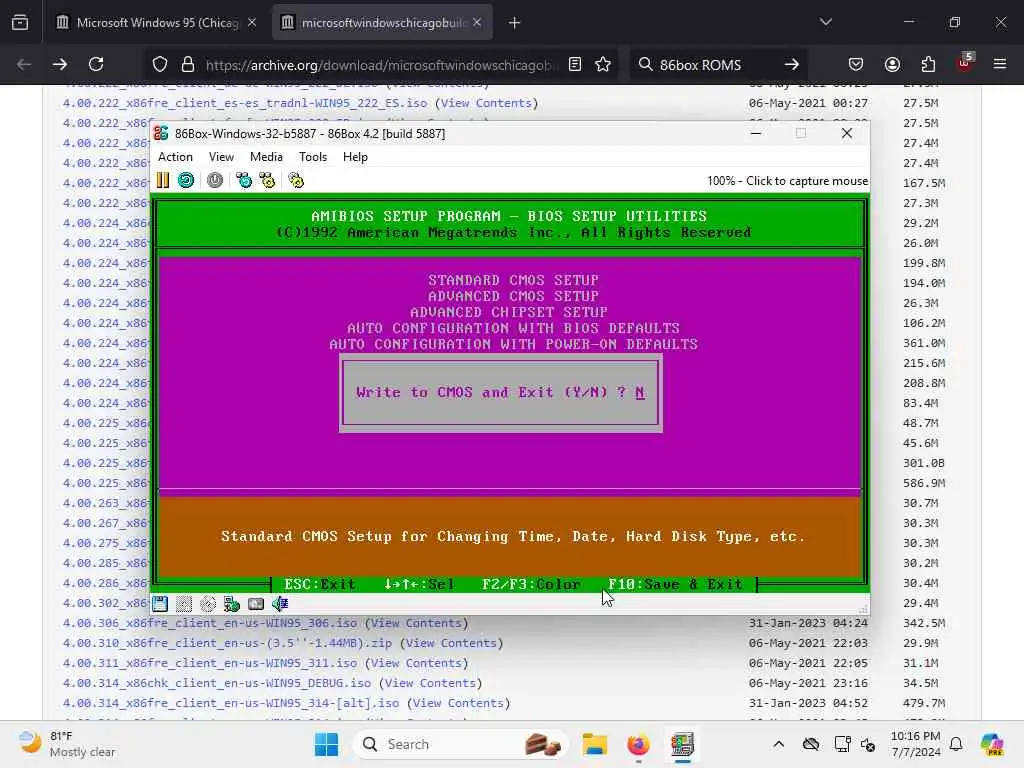
Task: Open a new Firefox tab
Action: click(x=515, y=23)
